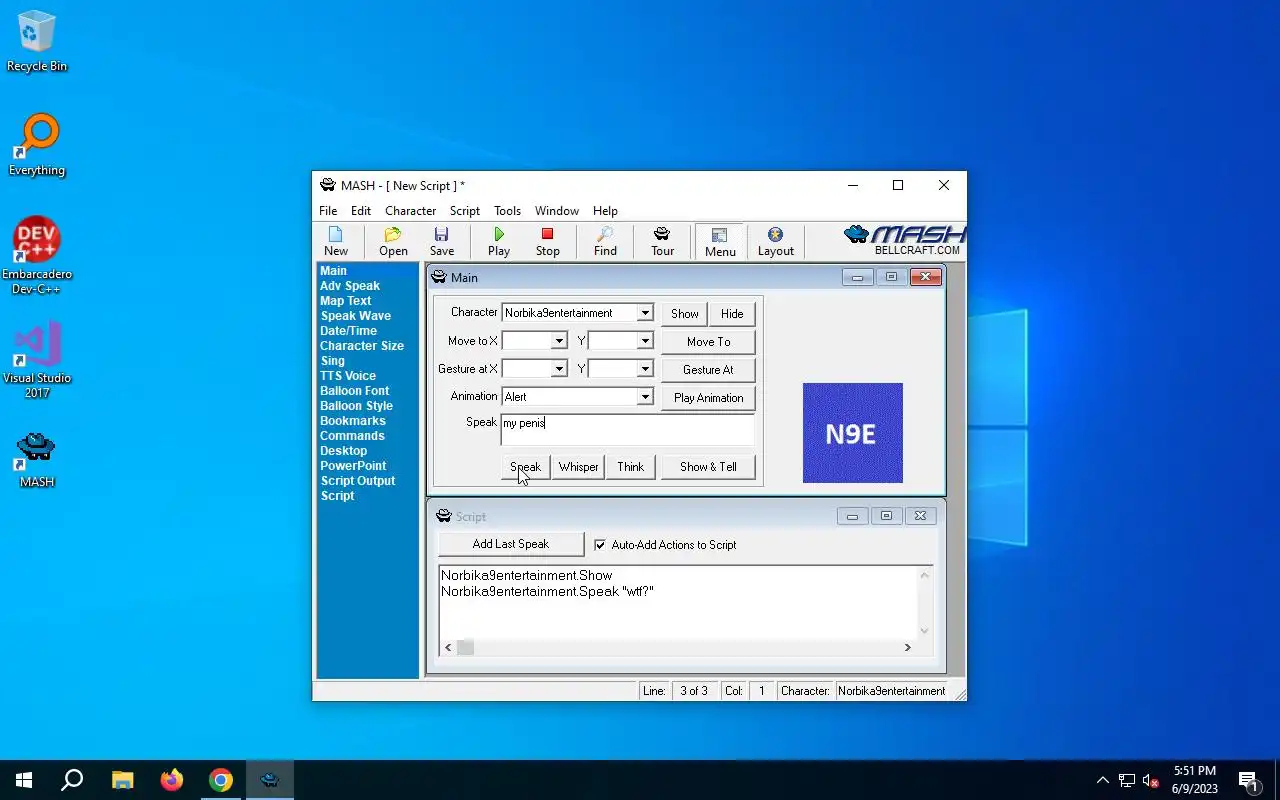Open taskbar Search
The image size is (1280, 800).
click(72, 780)
